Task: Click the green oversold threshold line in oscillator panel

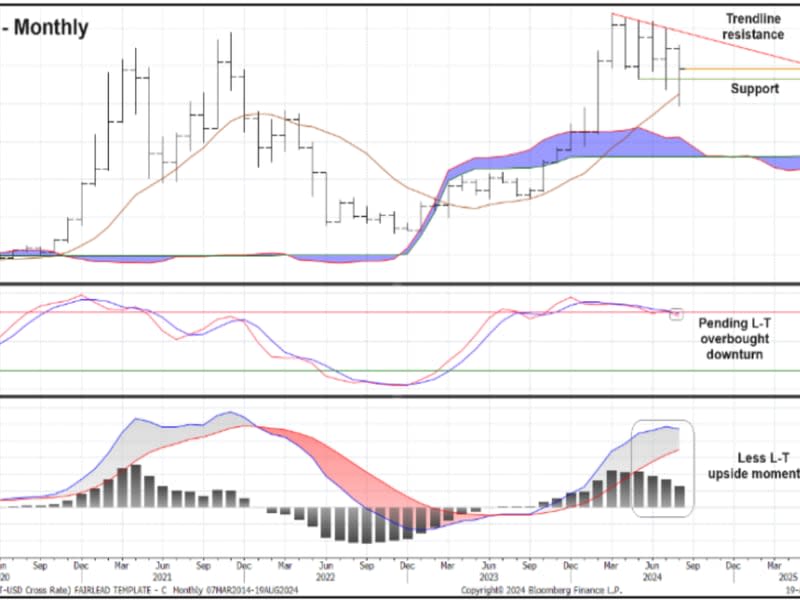Action: click(x=400, y=371)
